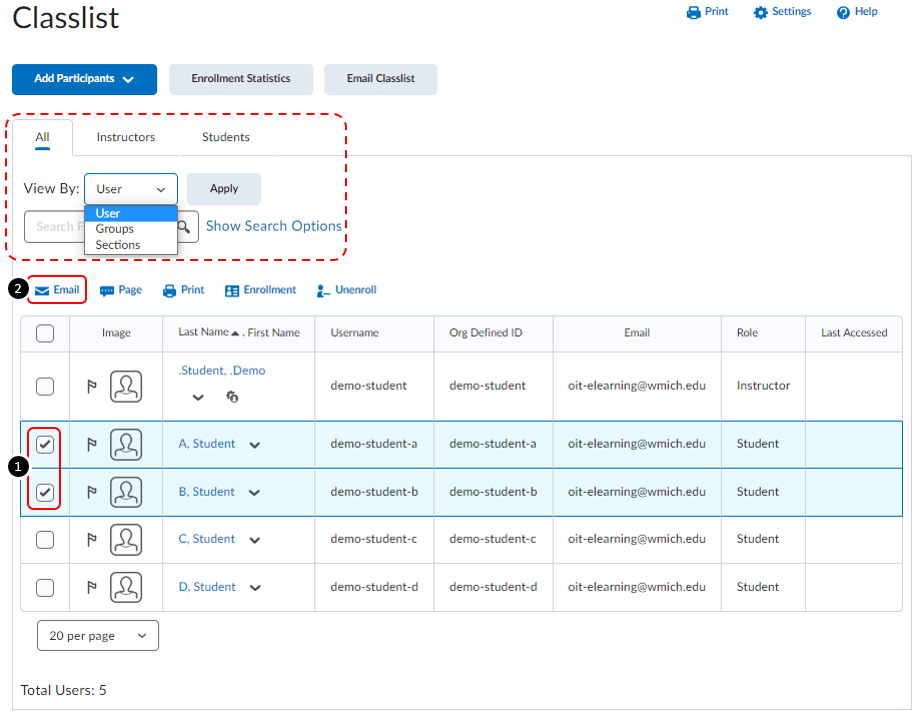Click the Unenroll icon above the table
Image resolution: width=918 pixels, height=715 pixels.
point(323,291)
